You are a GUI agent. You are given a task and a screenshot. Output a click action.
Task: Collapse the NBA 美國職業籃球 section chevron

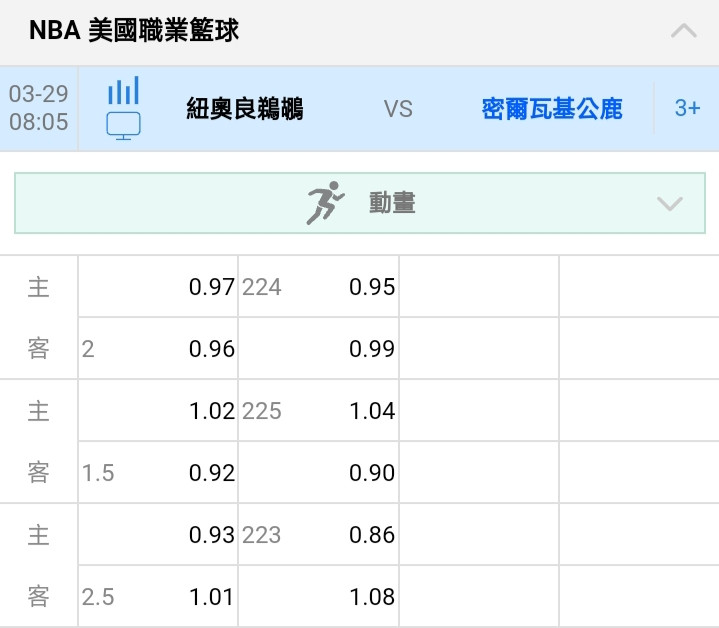[684, 31]
